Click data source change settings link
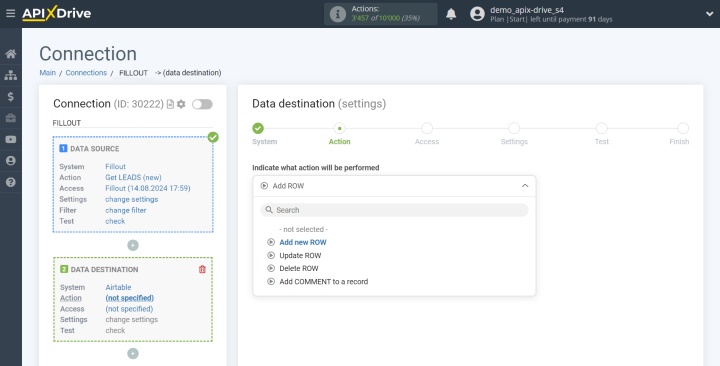The height and width of the screenshot is (366, 720). [x=132, y=199]
